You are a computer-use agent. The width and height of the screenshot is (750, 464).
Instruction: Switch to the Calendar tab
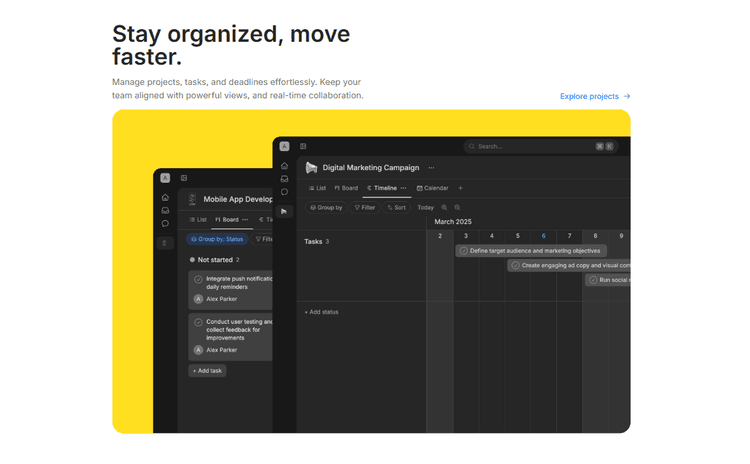433,188
